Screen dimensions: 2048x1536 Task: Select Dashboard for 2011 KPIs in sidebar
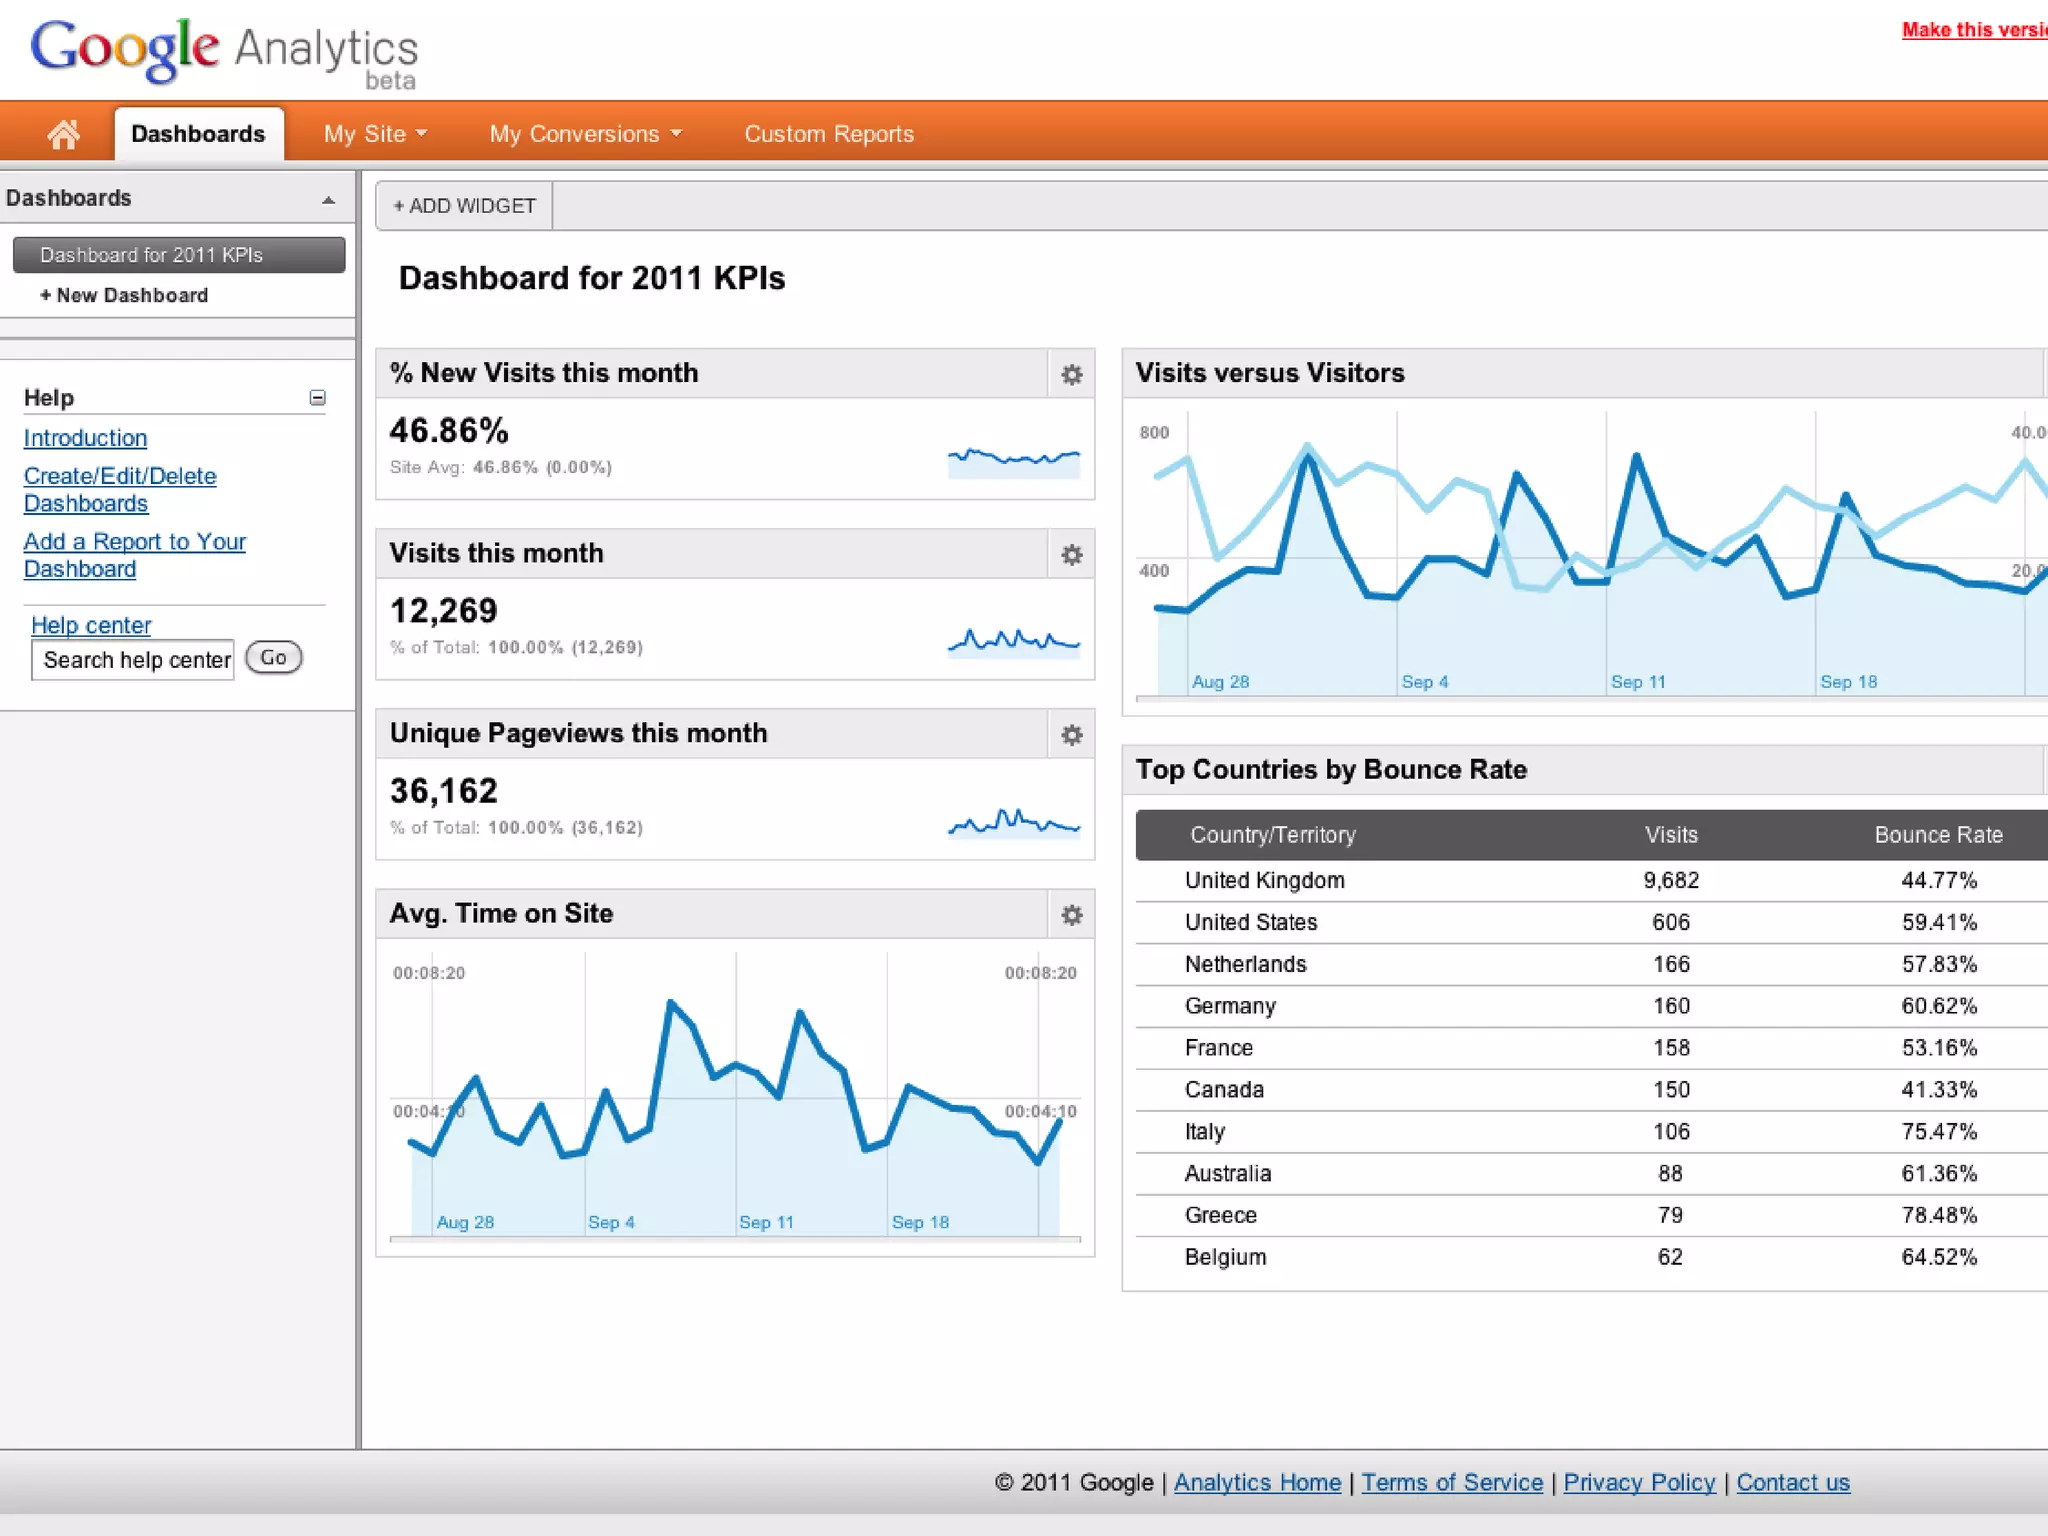[178, 255]
